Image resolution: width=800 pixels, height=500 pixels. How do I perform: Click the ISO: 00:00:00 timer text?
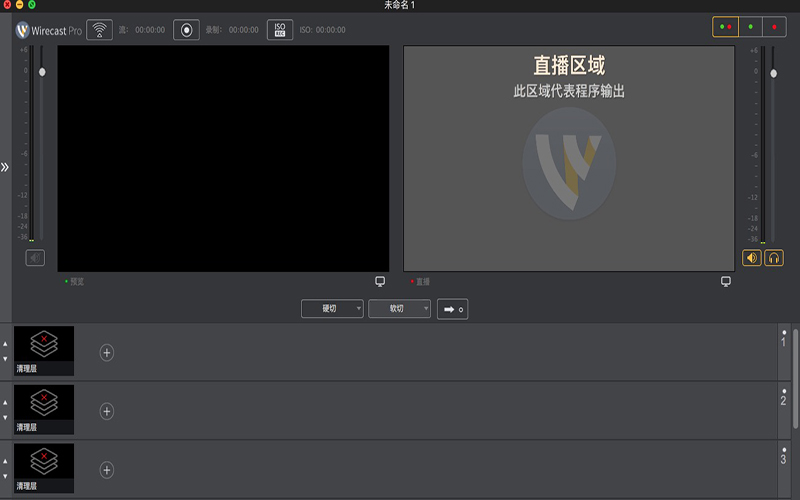322,30
